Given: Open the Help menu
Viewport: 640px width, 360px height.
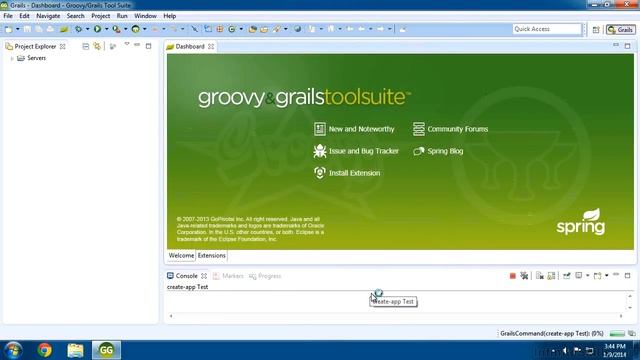Looking at the screenshot, I should coord(169,16).
